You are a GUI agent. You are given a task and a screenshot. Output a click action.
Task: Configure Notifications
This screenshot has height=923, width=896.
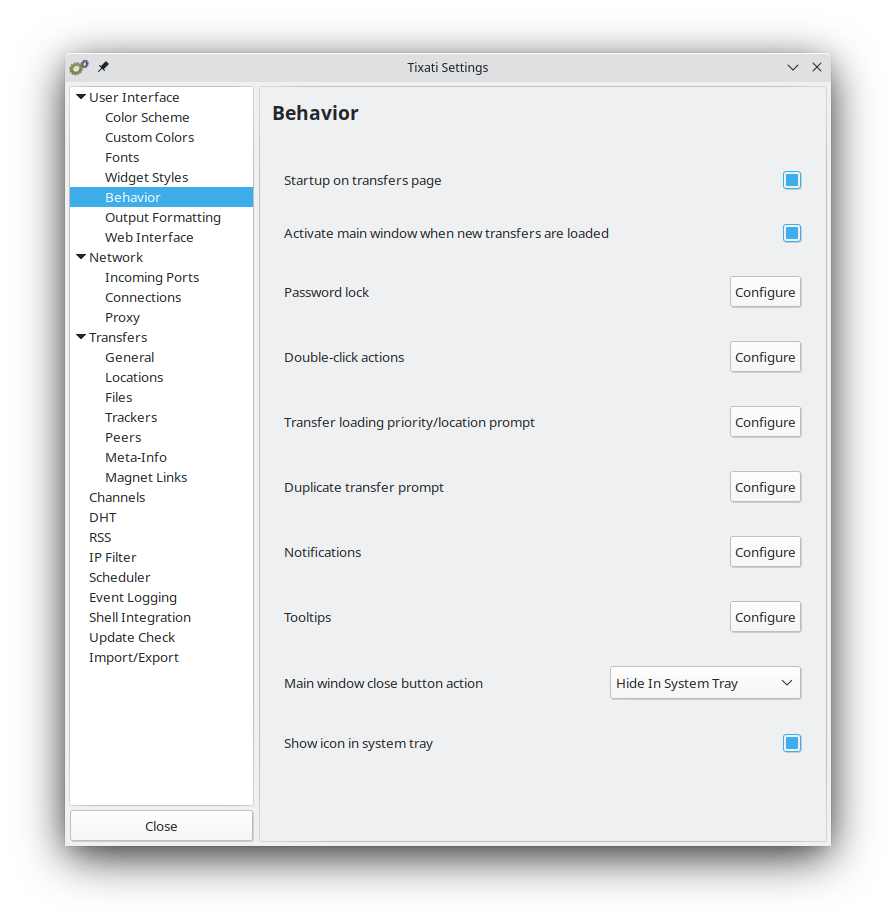[765, 552]
